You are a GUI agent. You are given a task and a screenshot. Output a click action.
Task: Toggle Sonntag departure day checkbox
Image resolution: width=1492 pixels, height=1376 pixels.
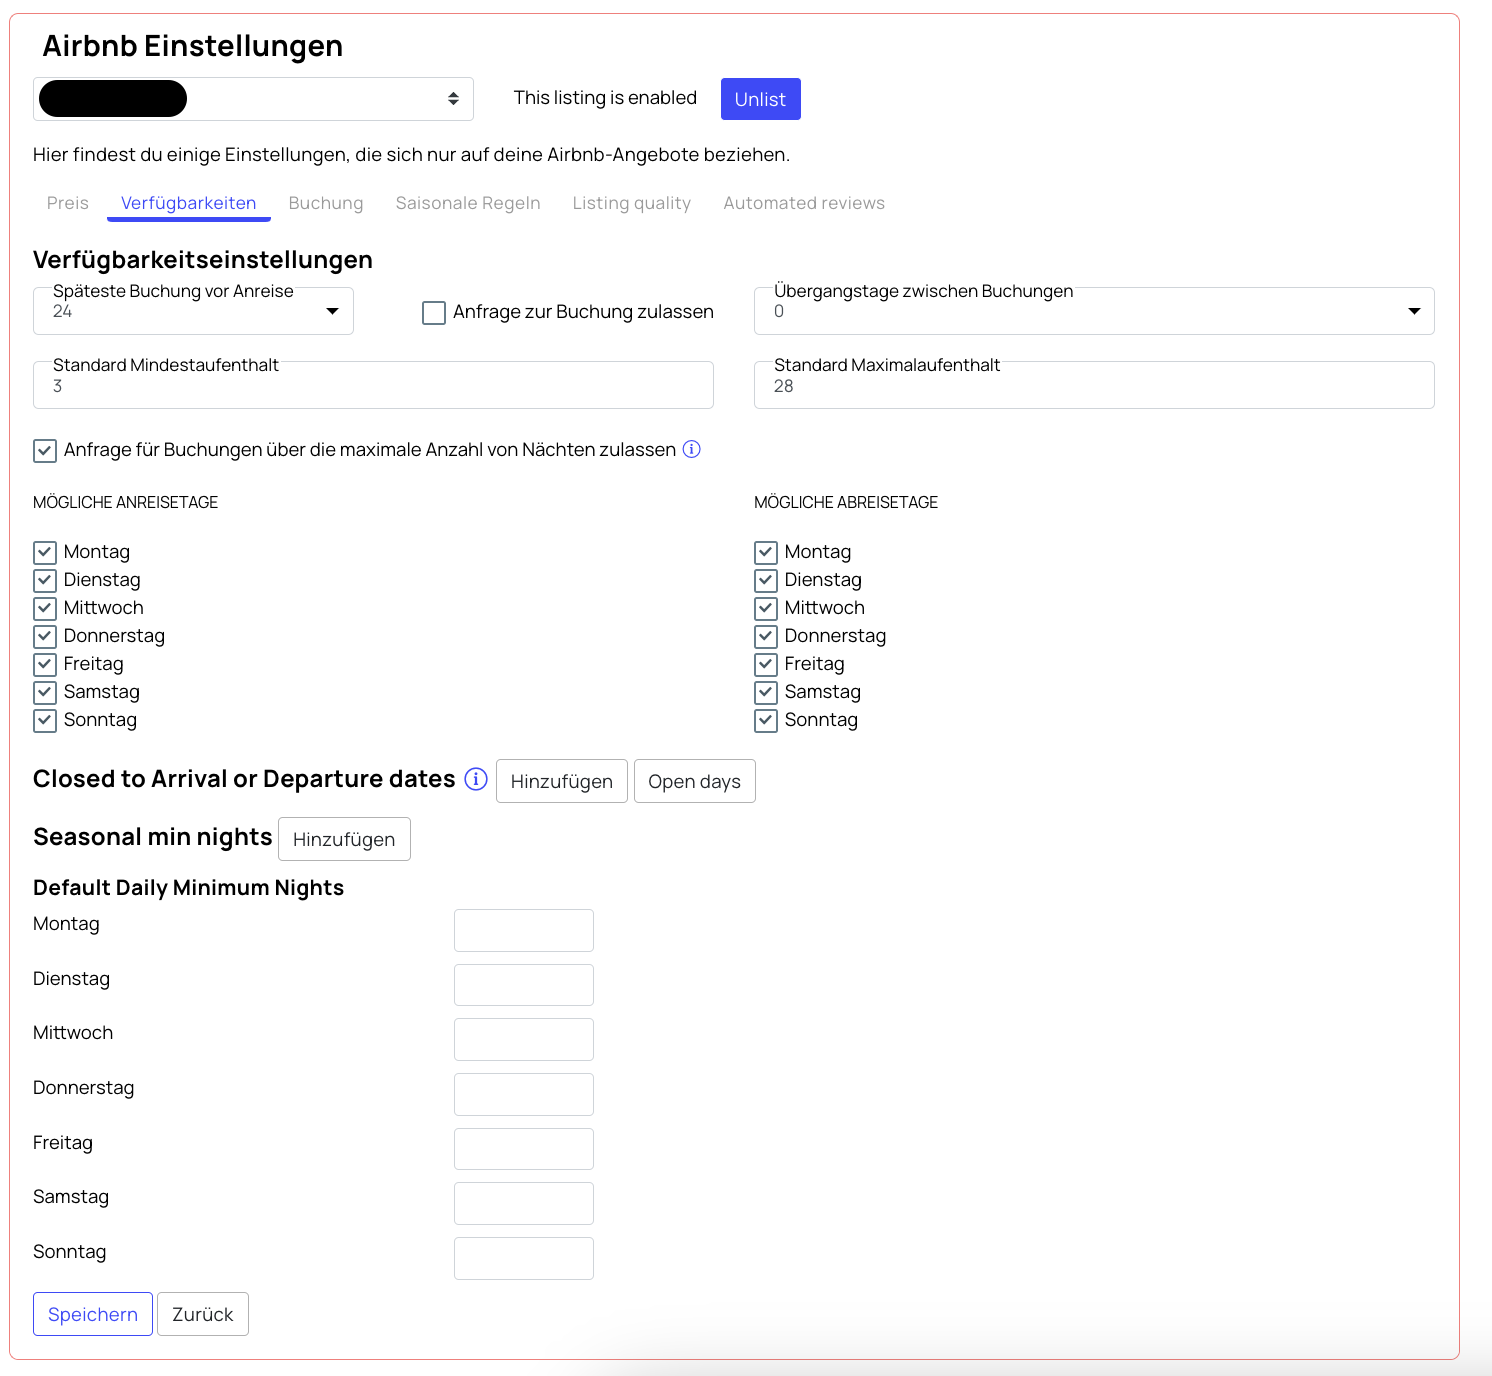point(766,720)
